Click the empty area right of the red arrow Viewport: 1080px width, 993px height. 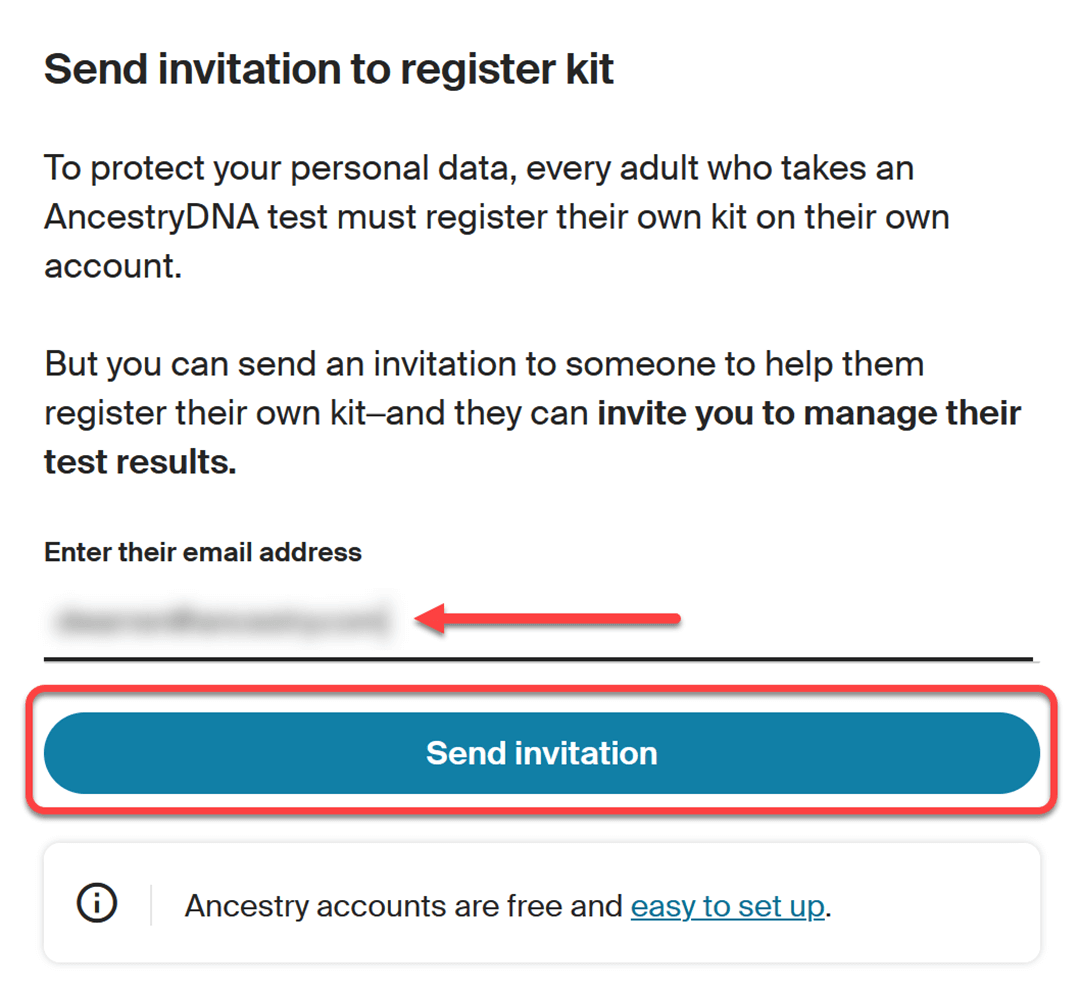point(860,620)
